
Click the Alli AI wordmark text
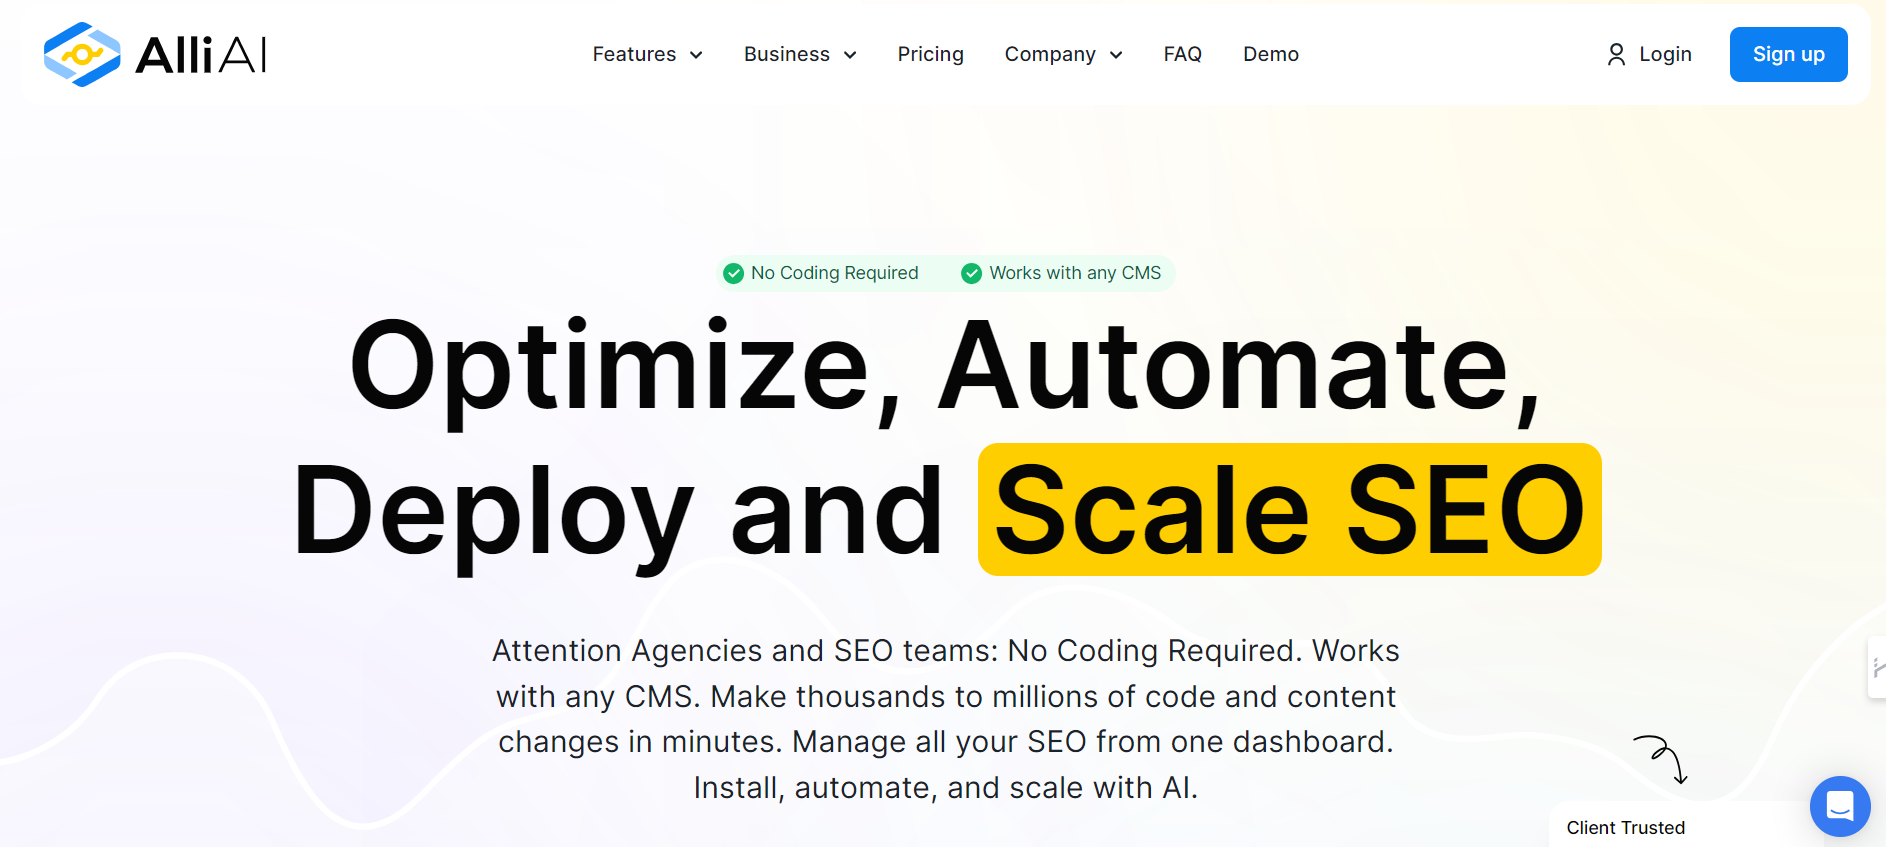(201, 55)
